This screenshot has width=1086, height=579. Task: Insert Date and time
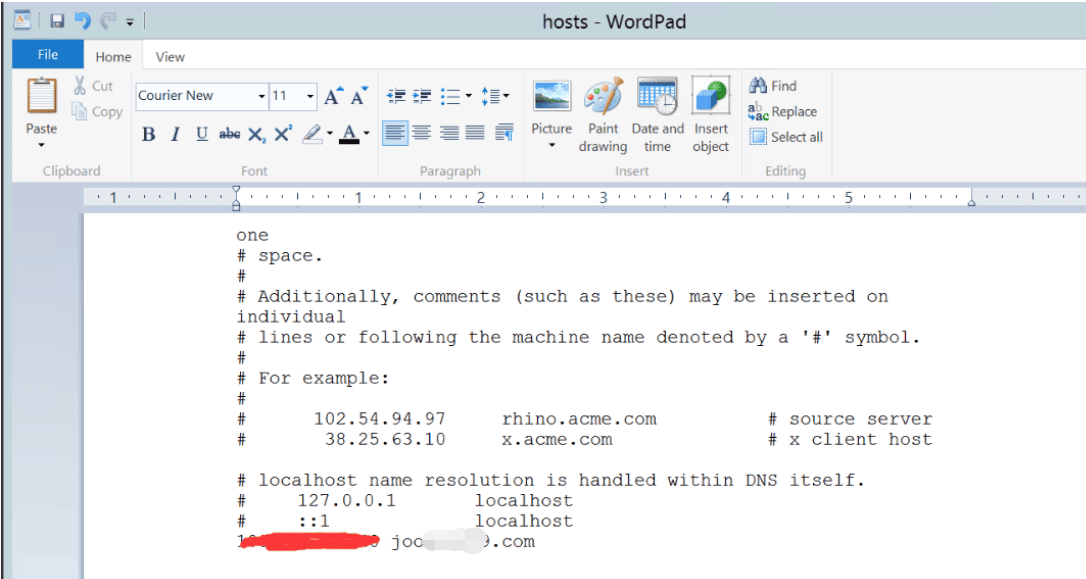(657, 115)
